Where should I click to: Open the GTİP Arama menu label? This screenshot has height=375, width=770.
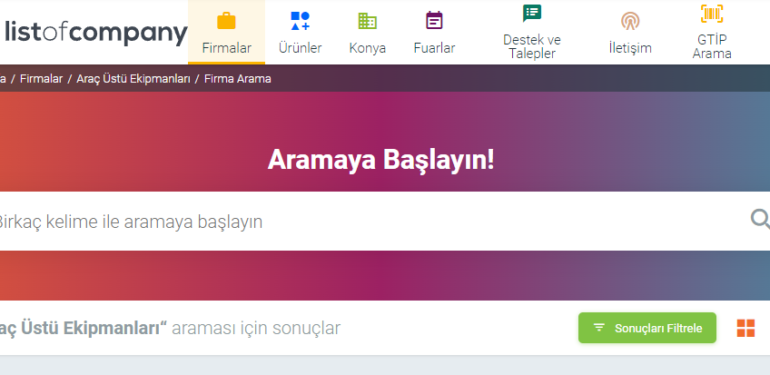point(712,47)
